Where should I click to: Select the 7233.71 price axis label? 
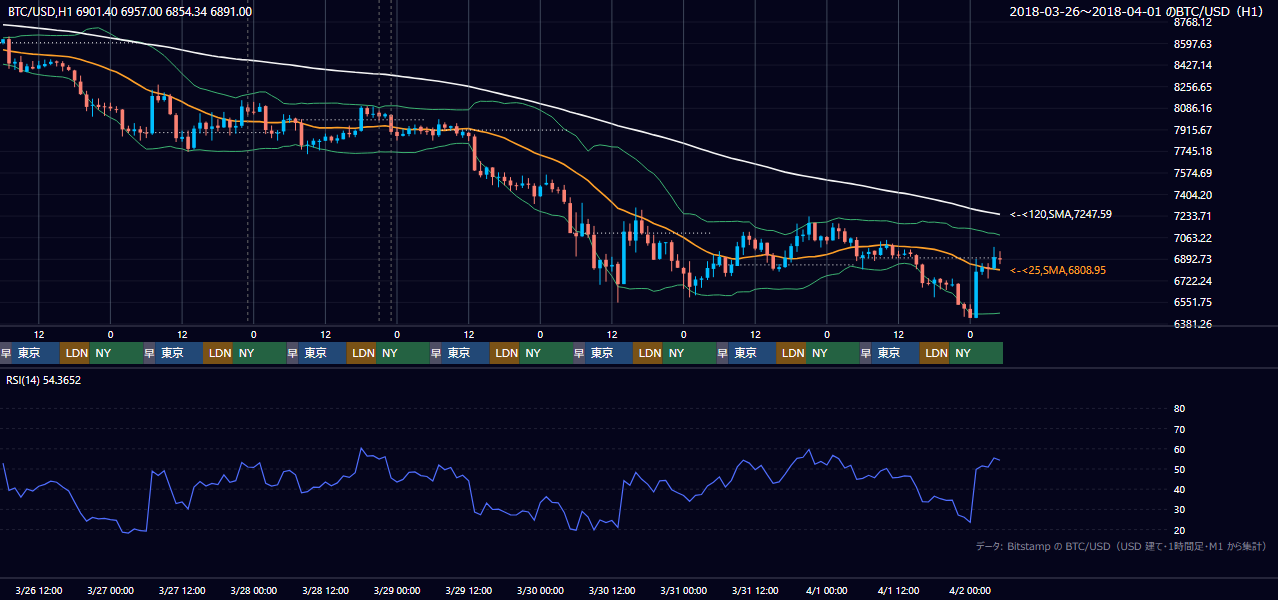(1193, 216)
